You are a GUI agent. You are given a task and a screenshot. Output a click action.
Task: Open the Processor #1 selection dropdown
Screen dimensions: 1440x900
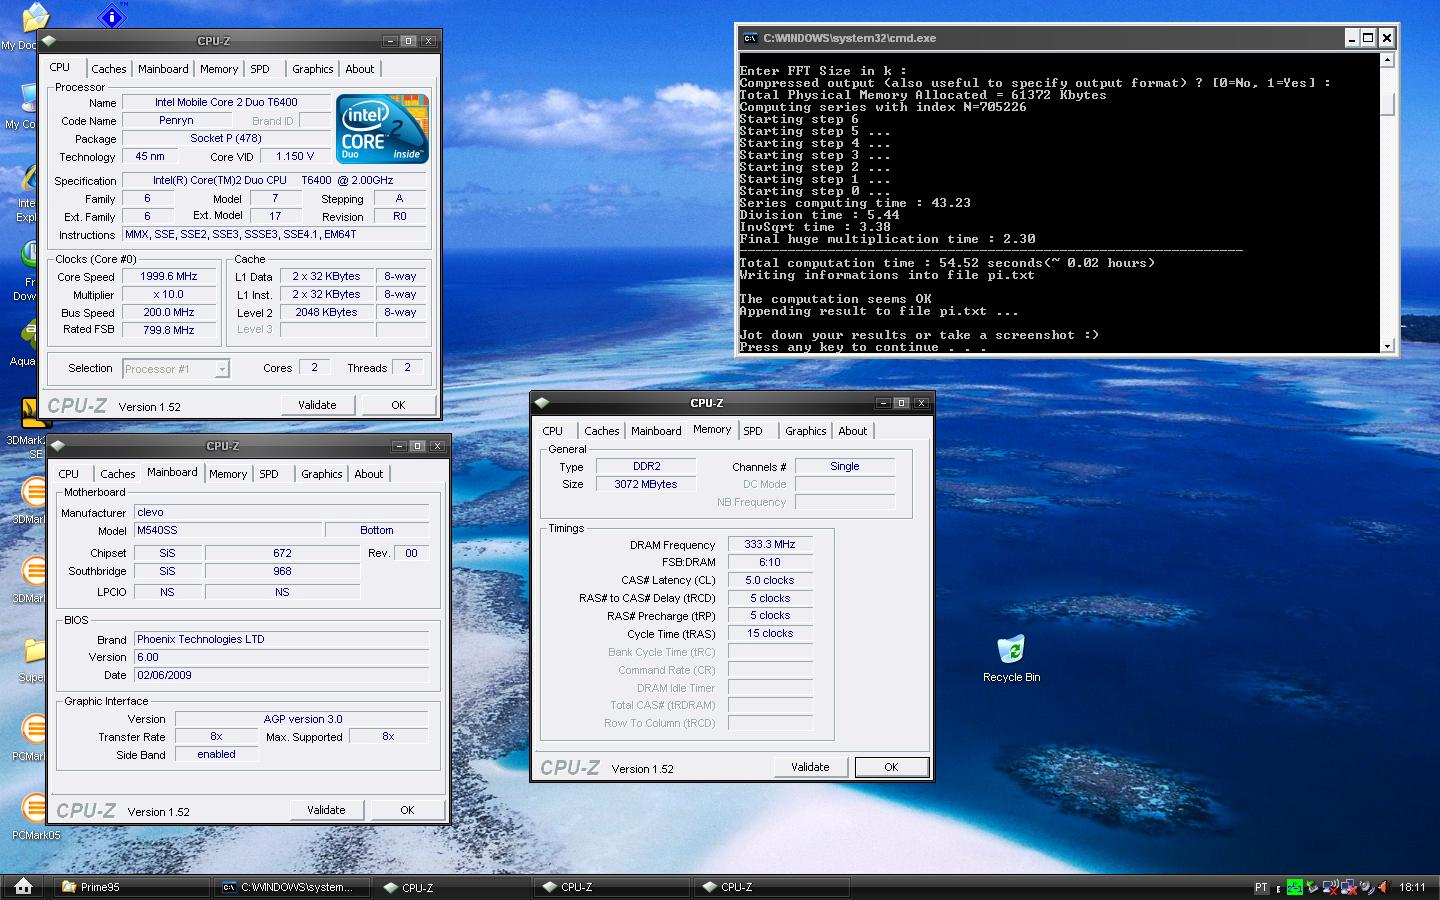click(x=176, y=369)
